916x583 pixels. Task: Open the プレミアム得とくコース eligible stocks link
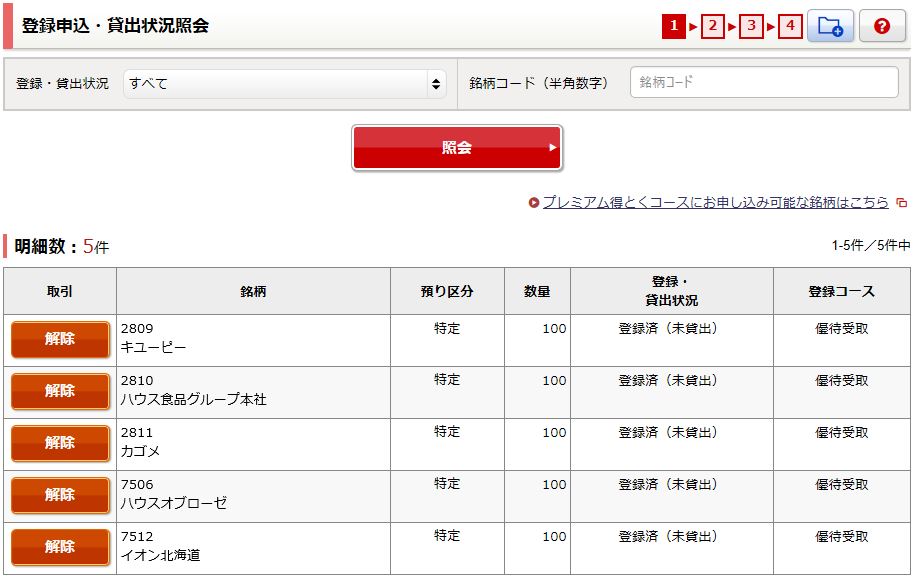[715, 202]
